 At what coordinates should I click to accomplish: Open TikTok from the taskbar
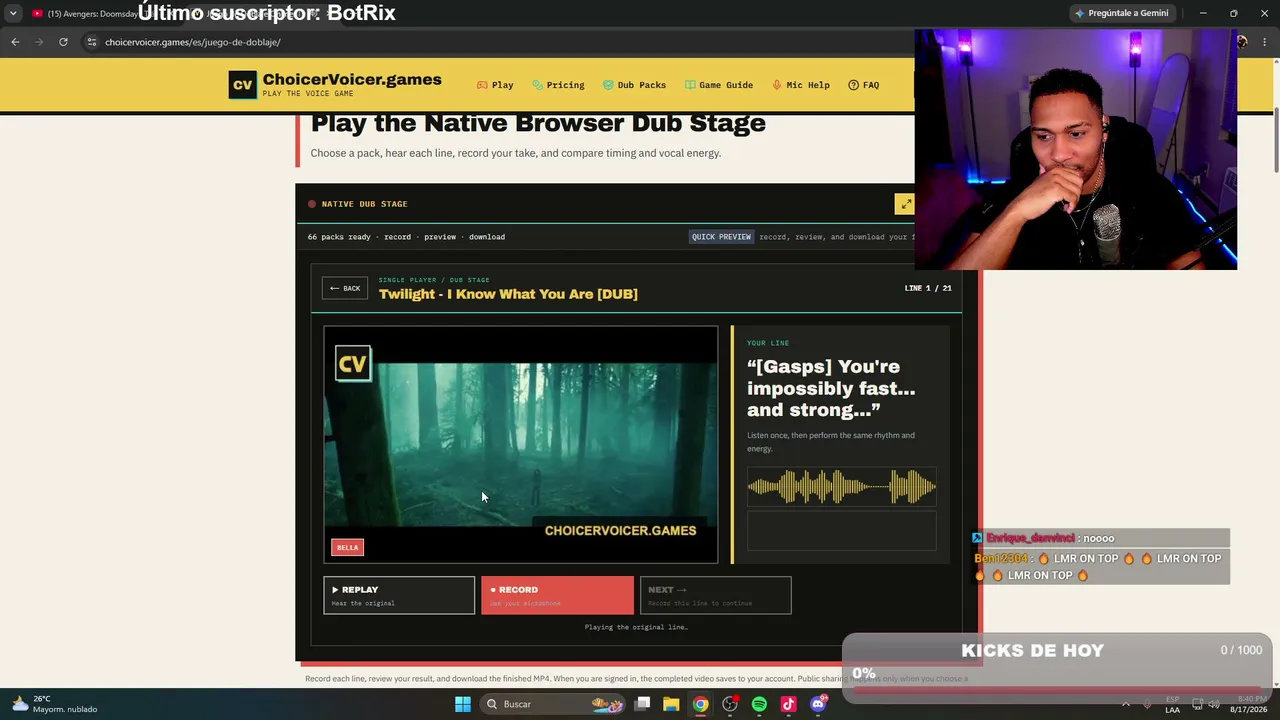click(x=788, y=704)
